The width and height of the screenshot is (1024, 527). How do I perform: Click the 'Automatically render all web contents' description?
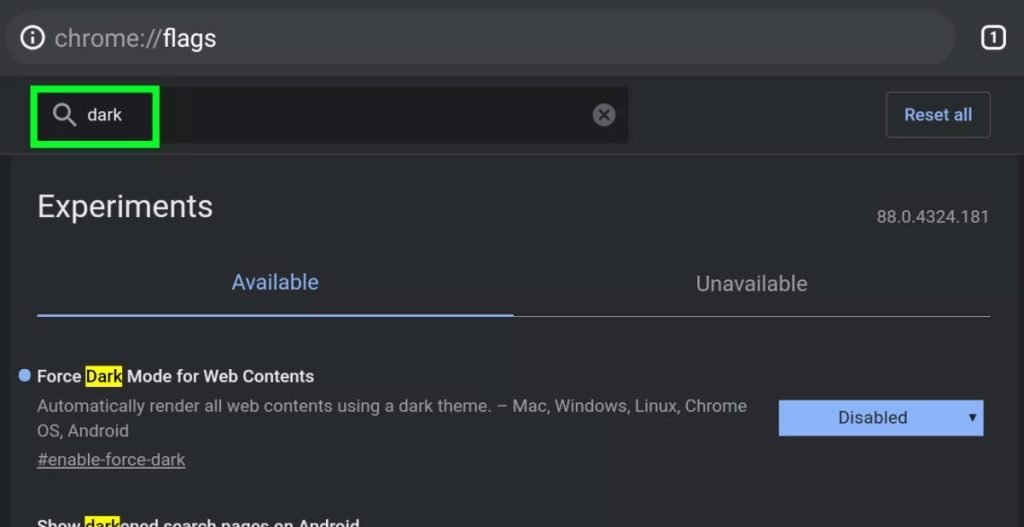tap(392, 418)
